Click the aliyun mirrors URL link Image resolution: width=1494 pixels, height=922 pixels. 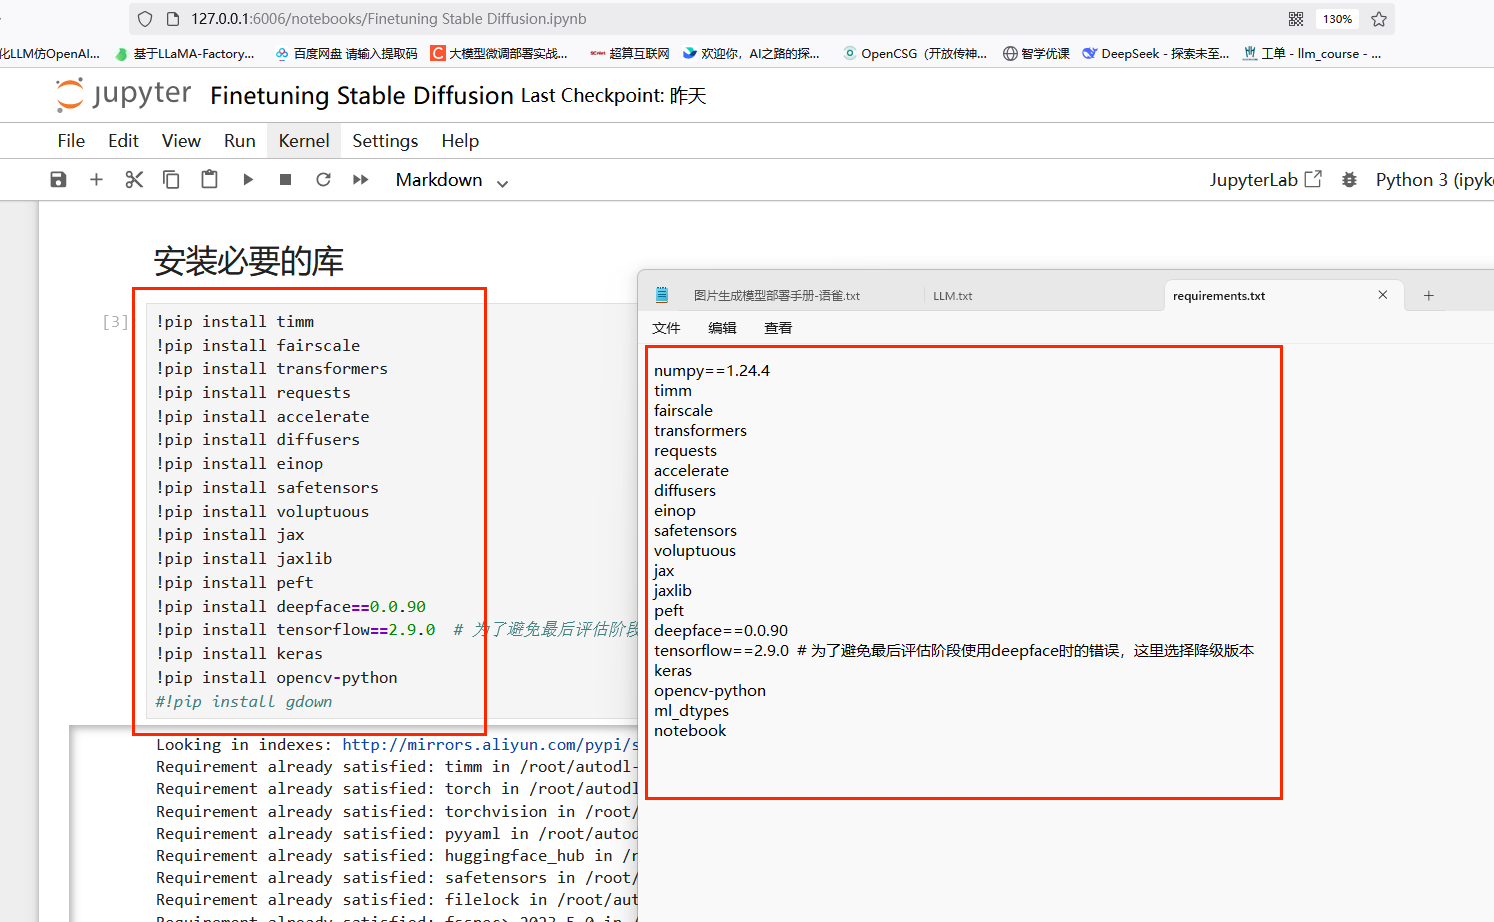[x=489, y=745]
